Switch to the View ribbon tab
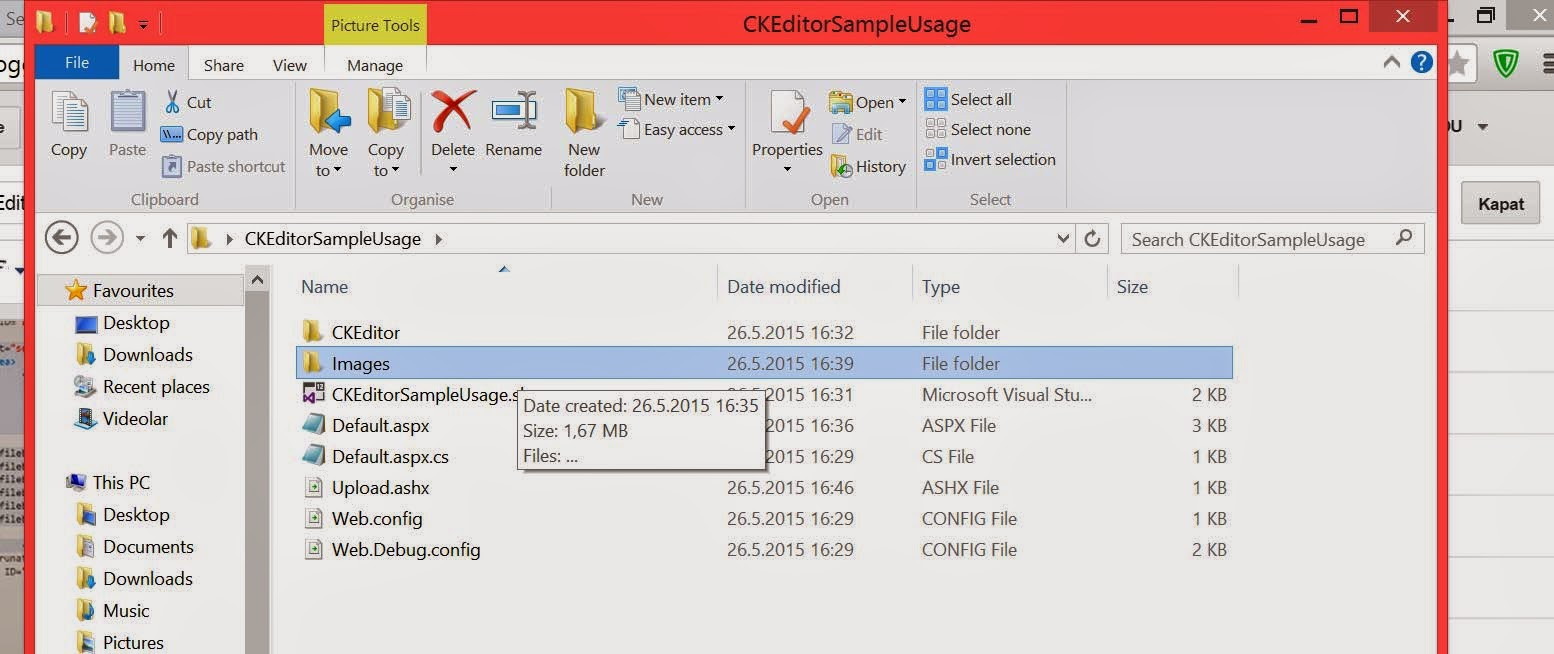 (290, 65)
